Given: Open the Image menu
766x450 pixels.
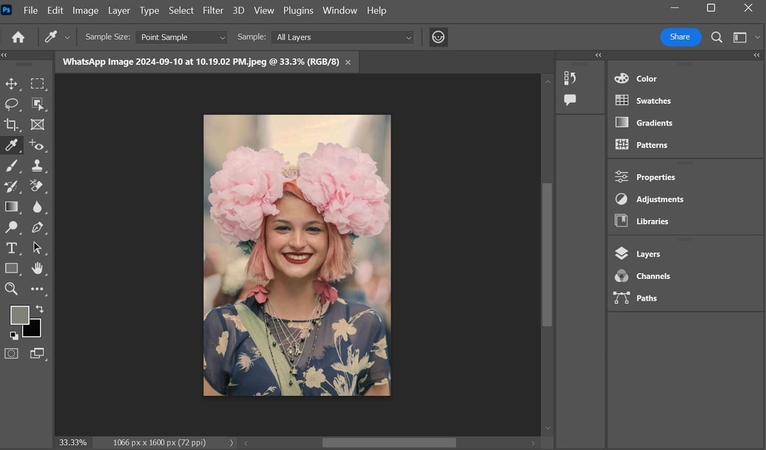Looking at the screenshot, I should 85,10.
